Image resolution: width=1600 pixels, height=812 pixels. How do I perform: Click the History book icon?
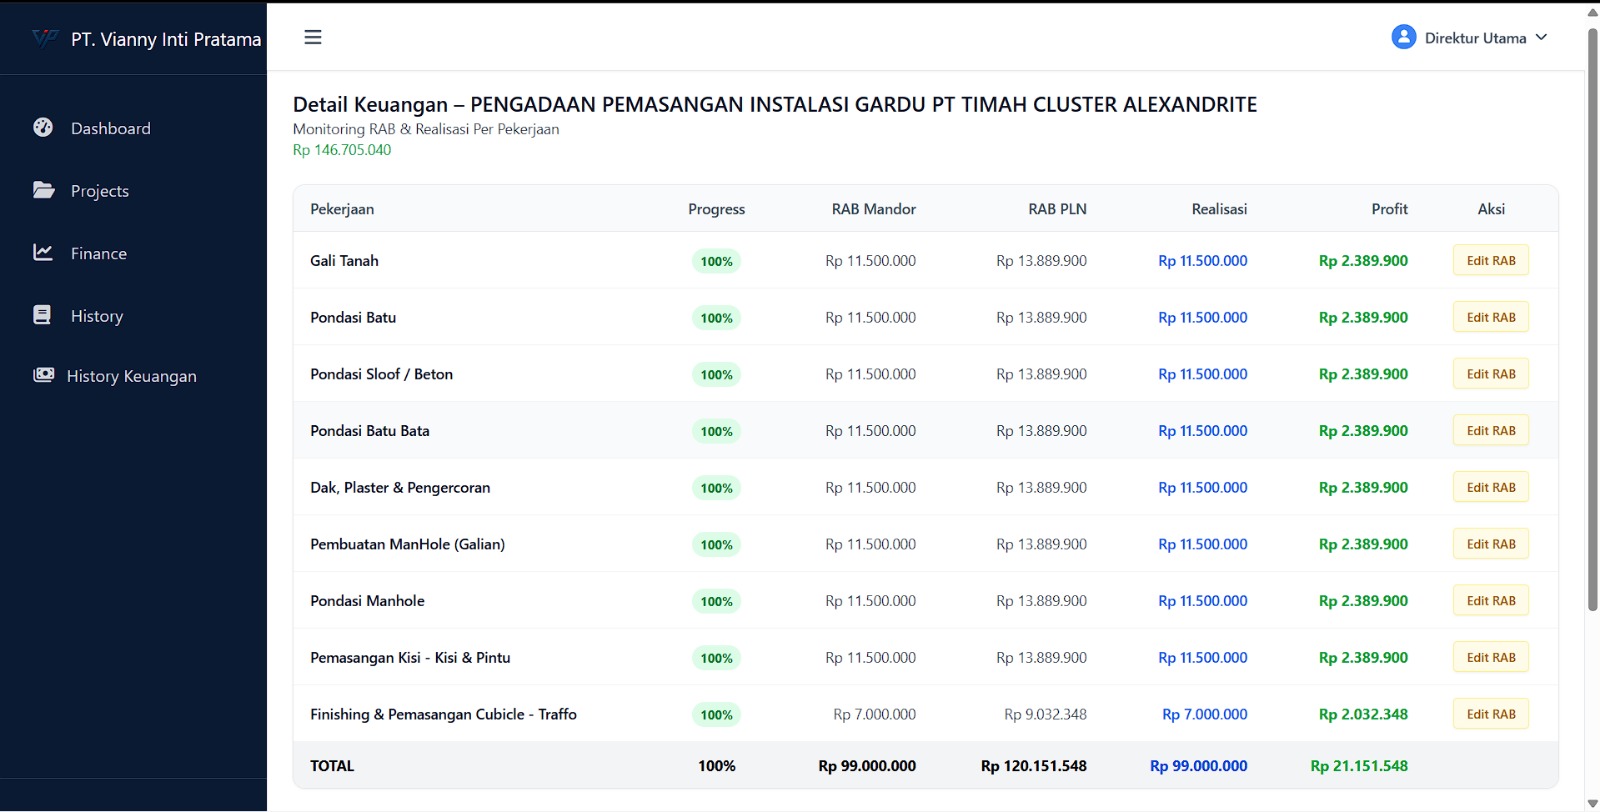42,315
